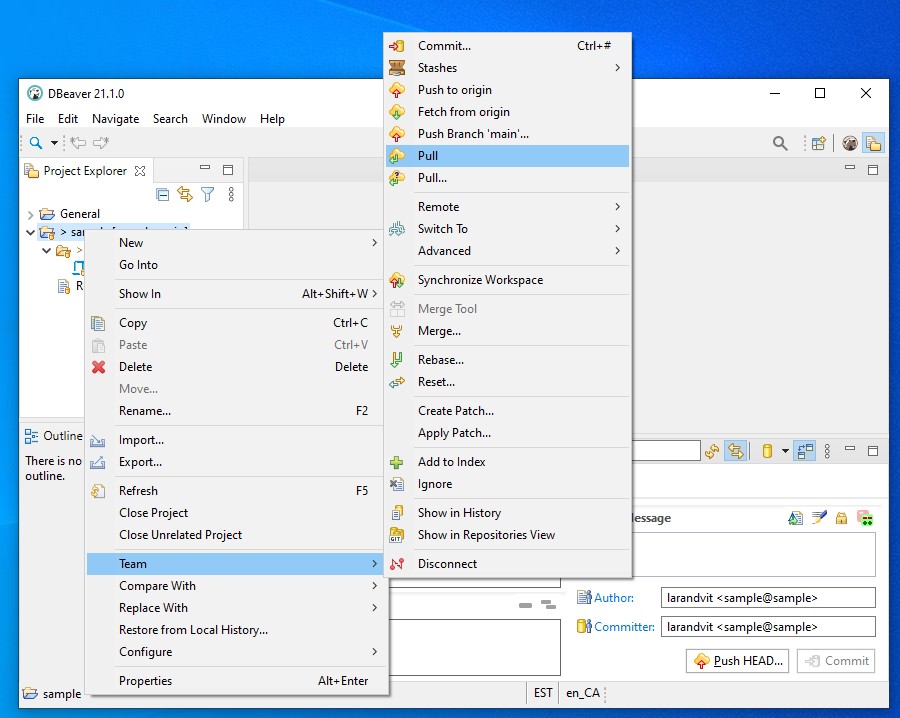
Task: Choose Restore from Local History...
Action: click(236, 630)
